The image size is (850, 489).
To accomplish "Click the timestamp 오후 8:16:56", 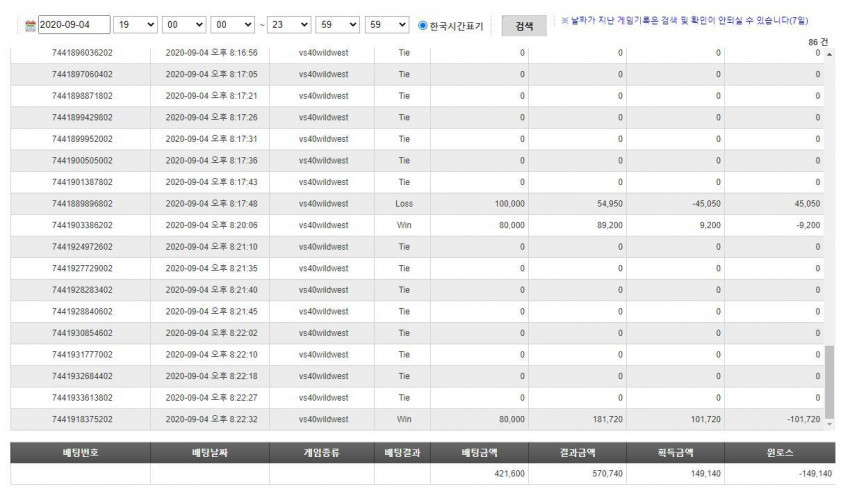I will coord(234,53).
